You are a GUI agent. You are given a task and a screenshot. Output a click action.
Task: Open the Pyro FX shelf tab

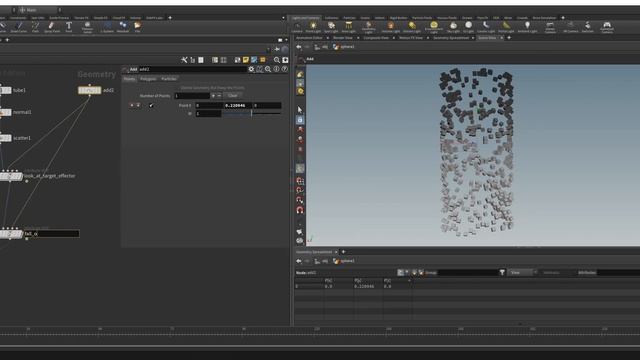(482, 18)
